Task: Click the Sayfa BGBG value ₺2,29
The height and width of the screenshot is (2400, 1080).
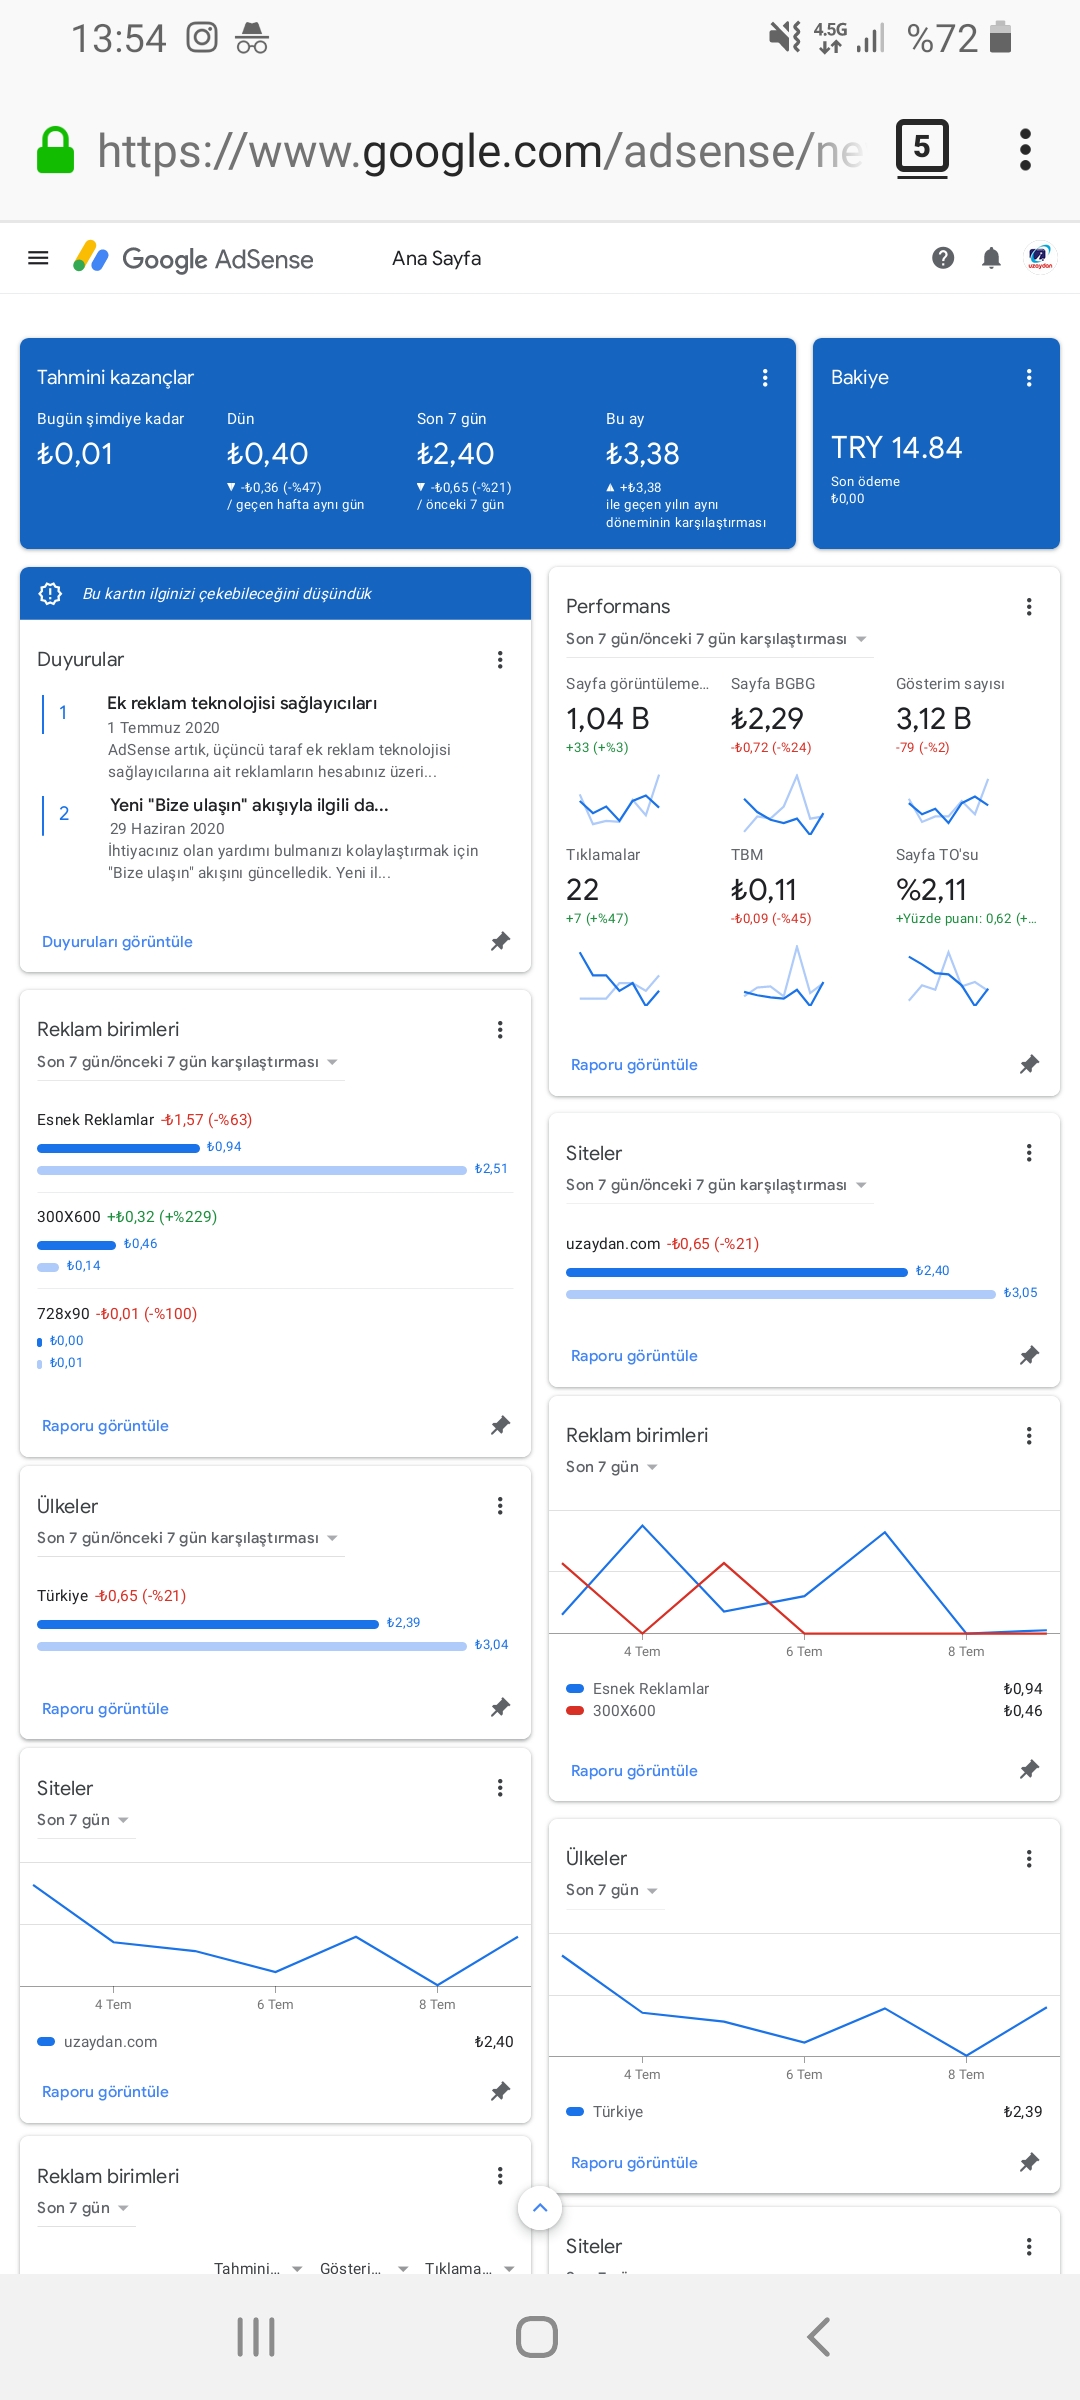Action: tap(767, 718)
